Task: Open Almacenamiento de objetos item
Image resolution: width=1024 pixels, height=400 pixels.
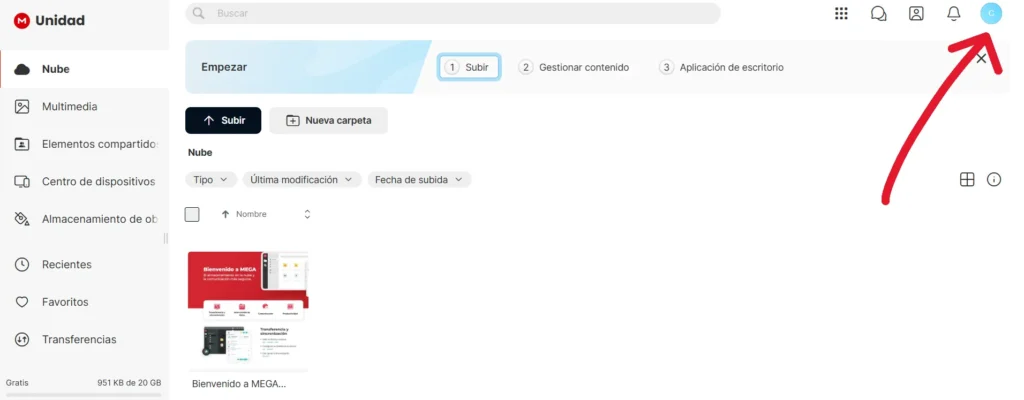Action: click(85, 219)
